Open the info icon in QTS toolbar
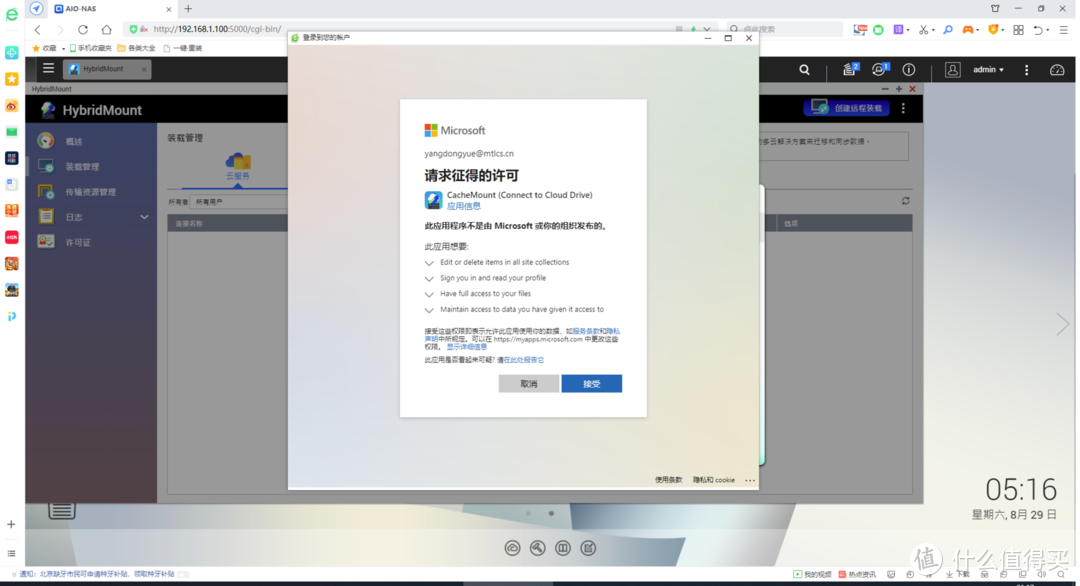1080x586 pixels. 908,70
